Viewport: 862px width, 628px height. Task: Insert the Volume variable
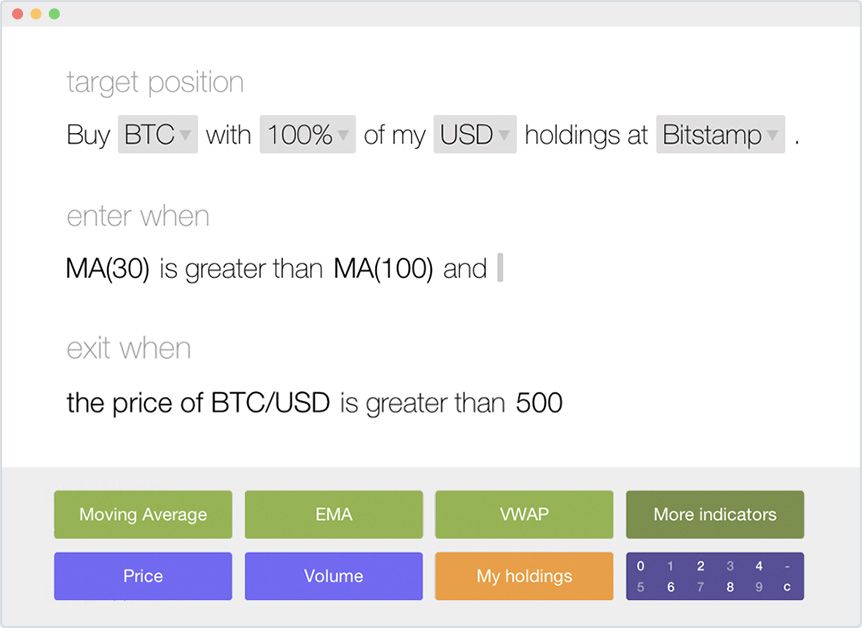point(334,576)
